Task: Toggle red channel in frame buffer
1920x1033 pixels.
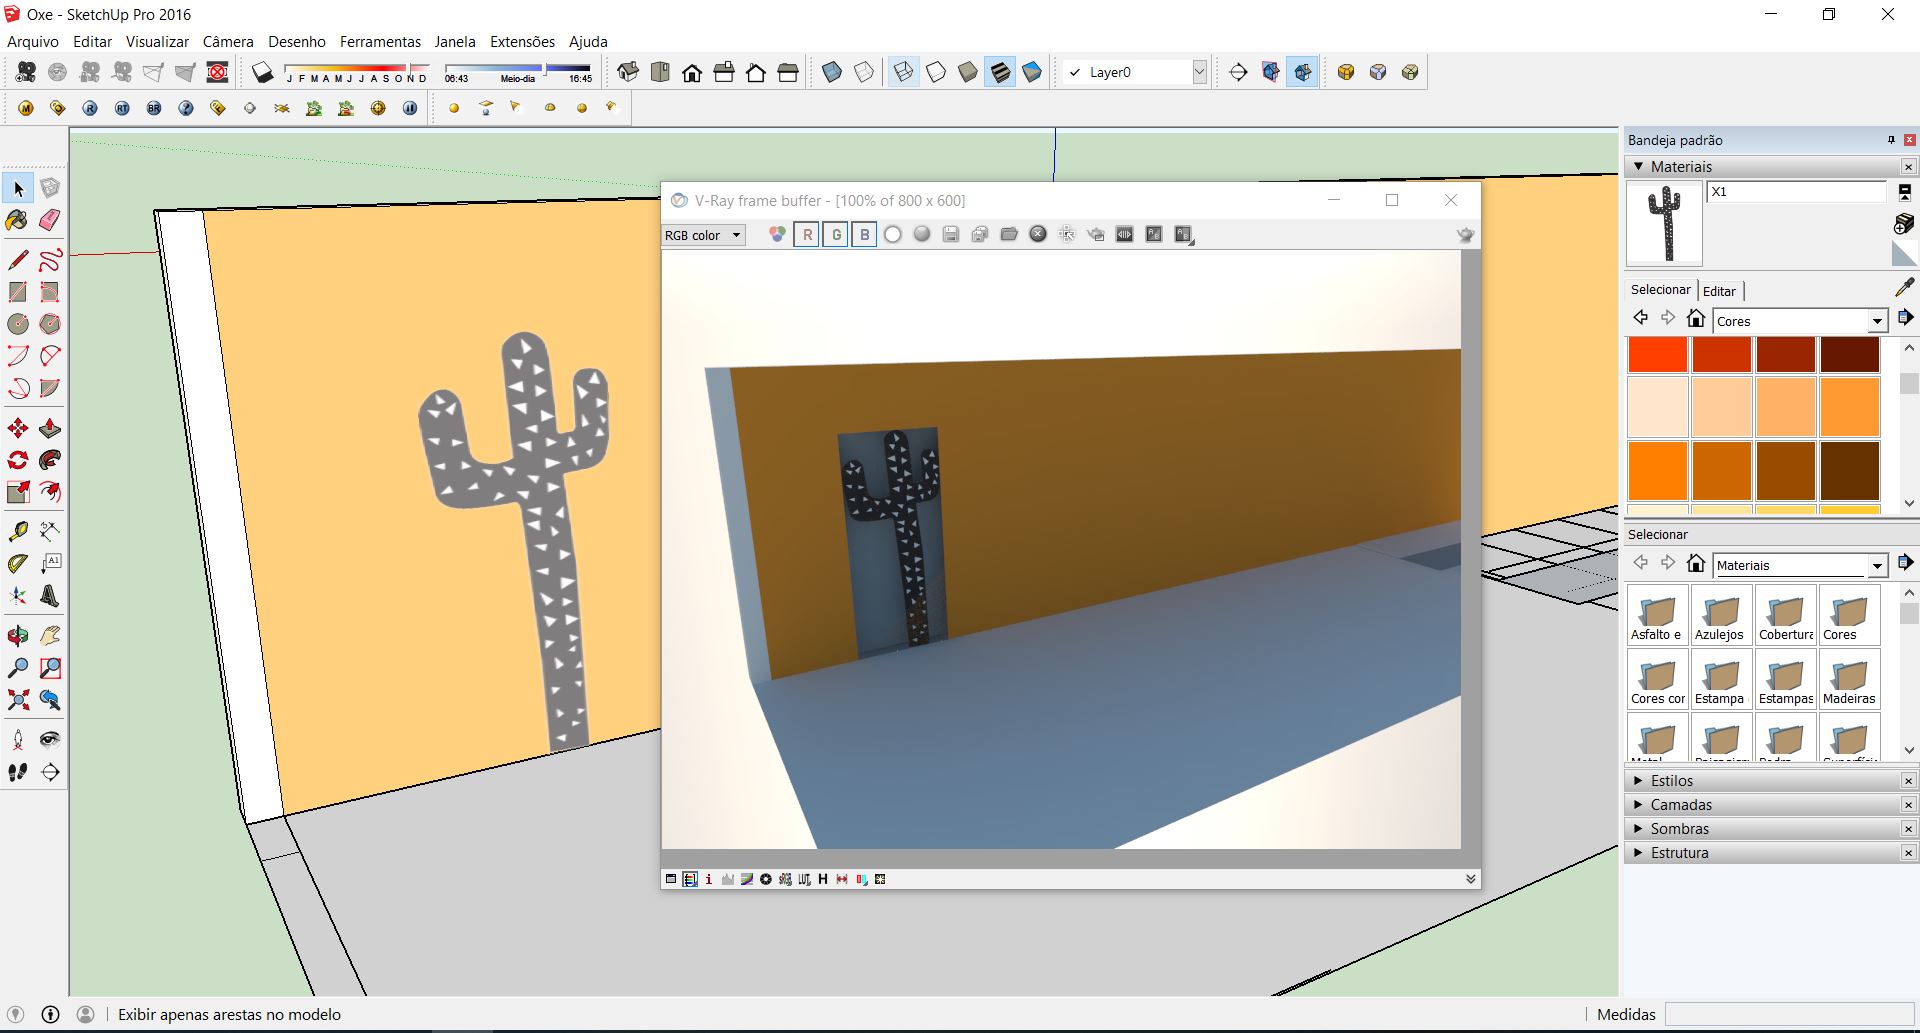Action: [x=807, y=235]
